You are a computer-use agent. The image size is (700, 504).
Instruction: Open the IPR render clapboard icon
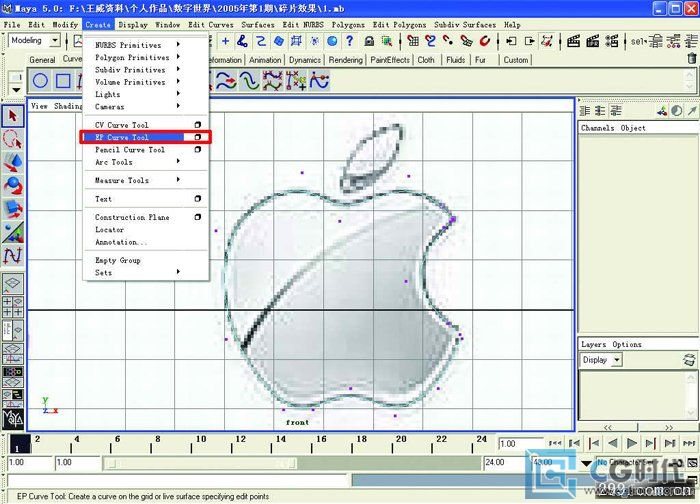click(x=592, y=41)
